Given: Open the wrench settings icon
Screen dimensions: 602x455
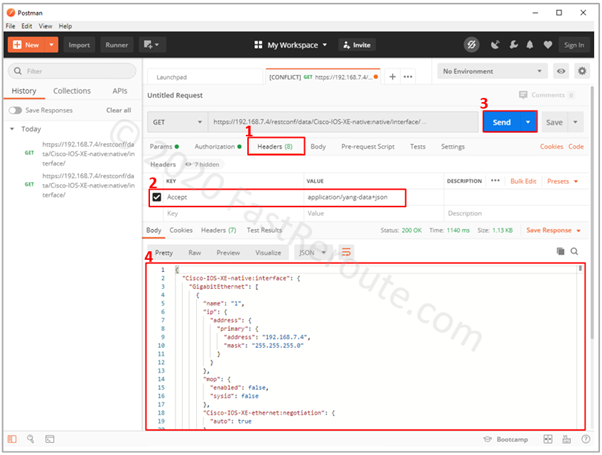Looking at the screenshot, I should click(513, 45).
